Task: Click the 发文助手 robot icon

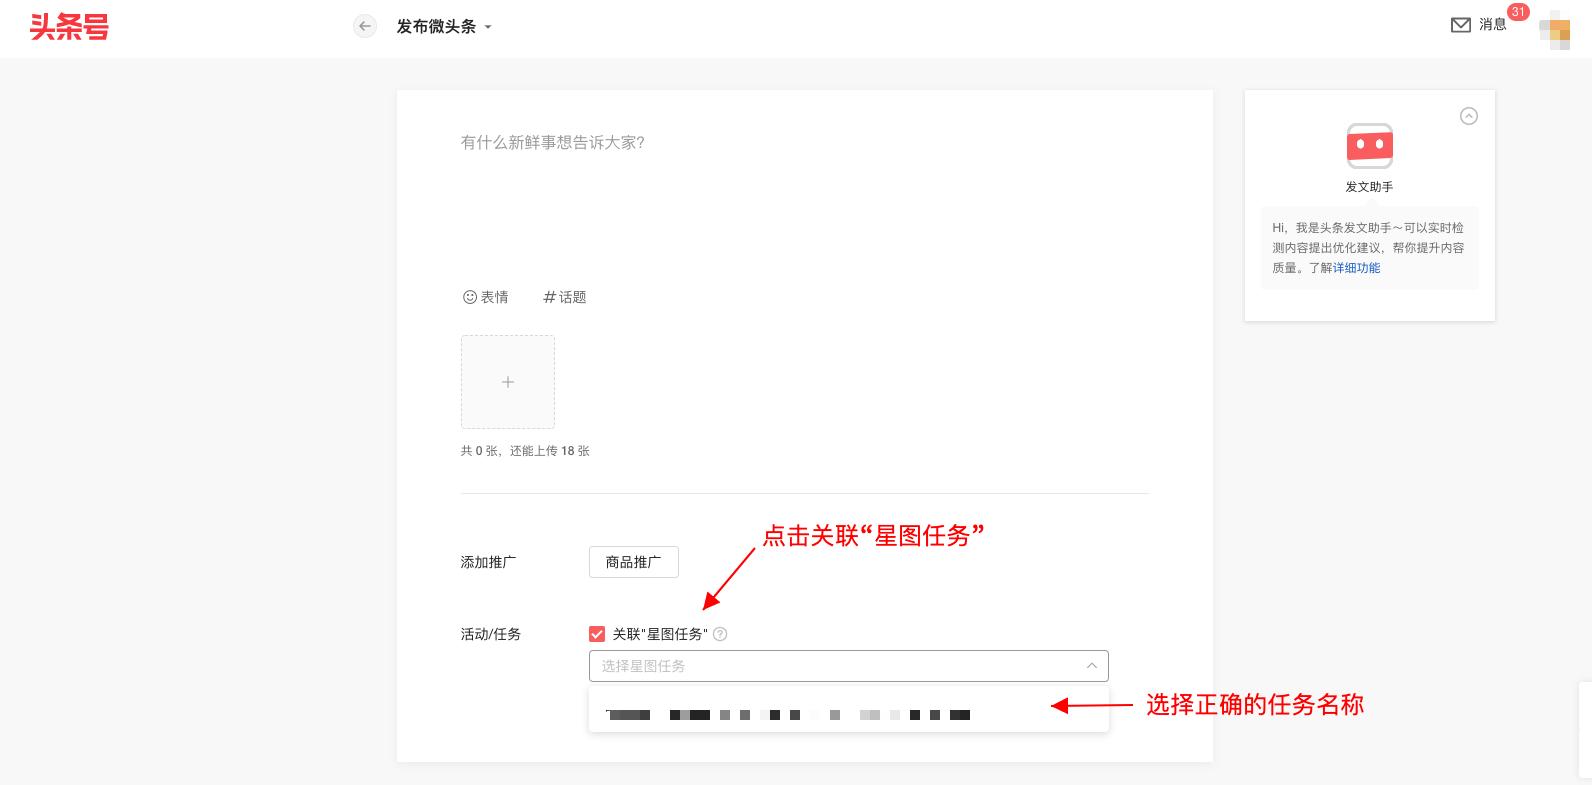Action: click(x=1370, y=147)
